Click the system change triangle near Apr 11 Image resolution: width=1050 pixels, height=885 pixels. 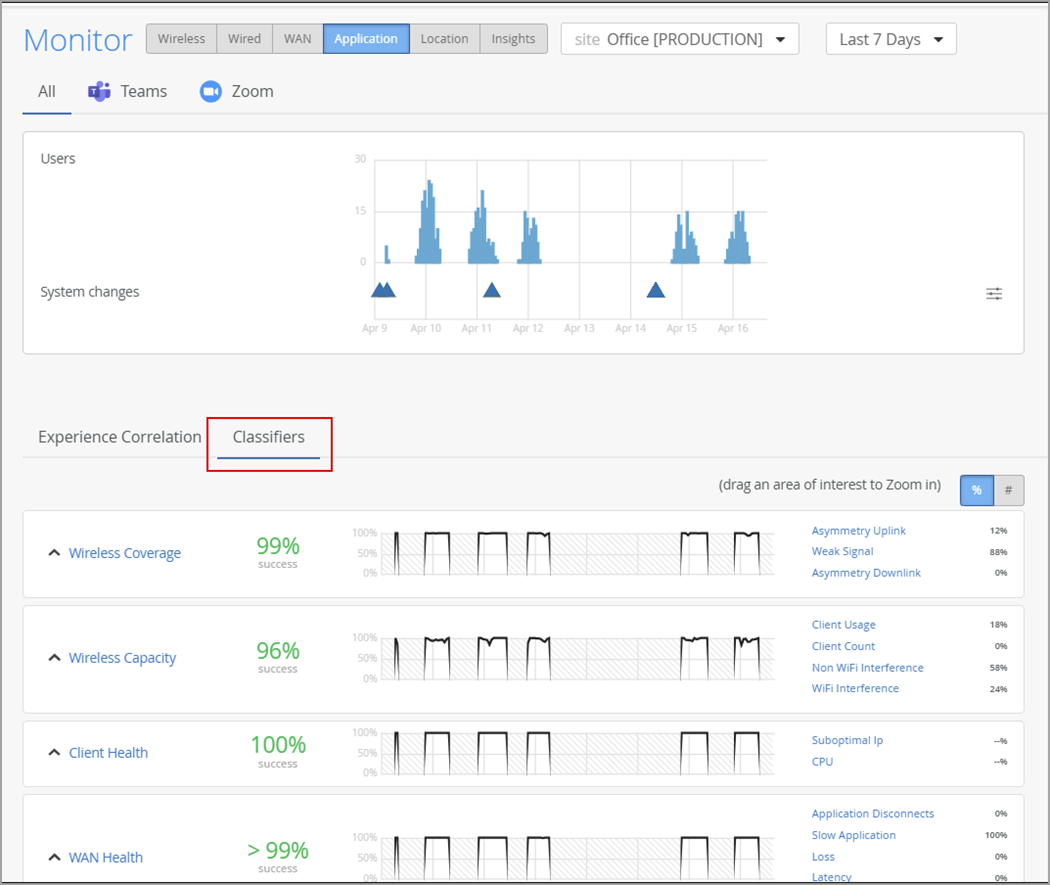(x=491, y=290)
